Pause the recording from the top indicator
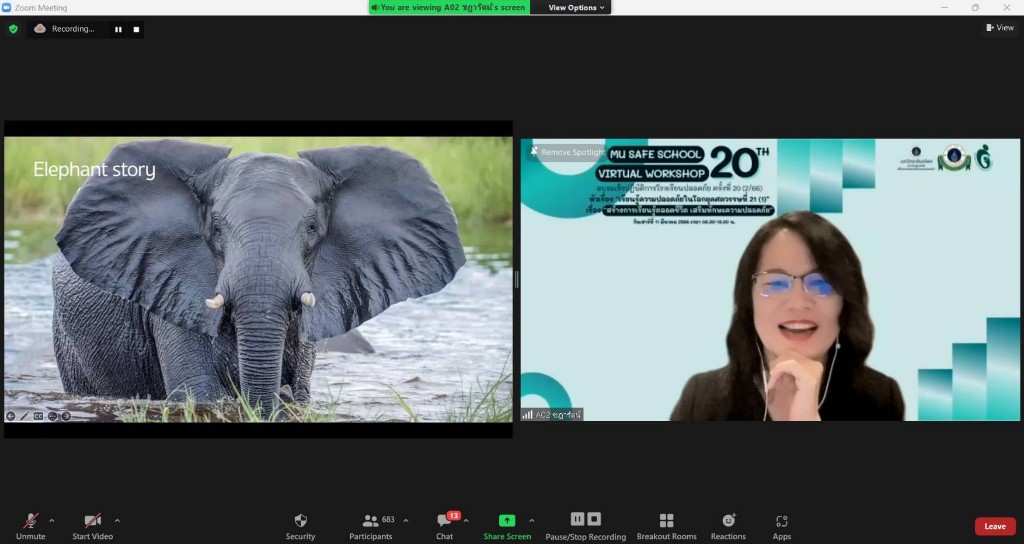The image size is (1024, 544). tap(118, 29)
